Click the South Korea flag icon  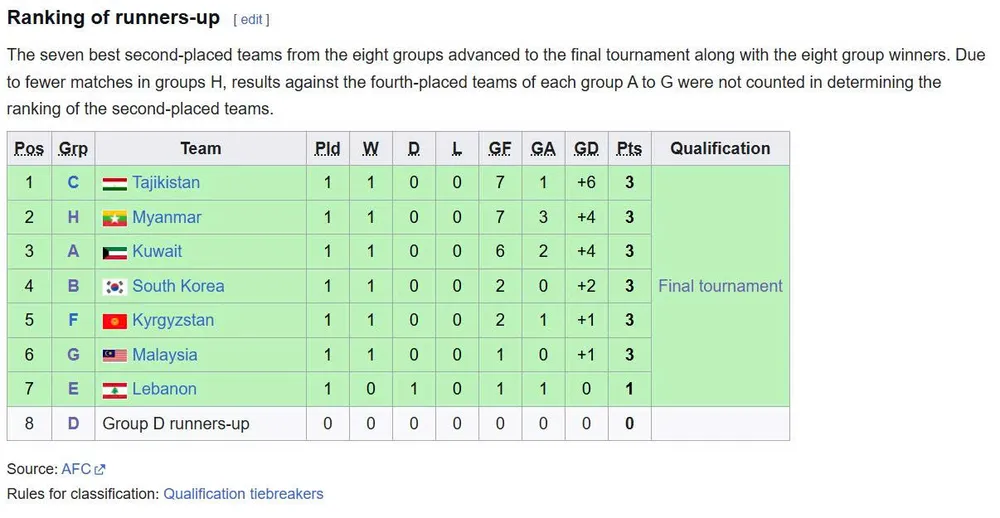(x=115, y=287)
